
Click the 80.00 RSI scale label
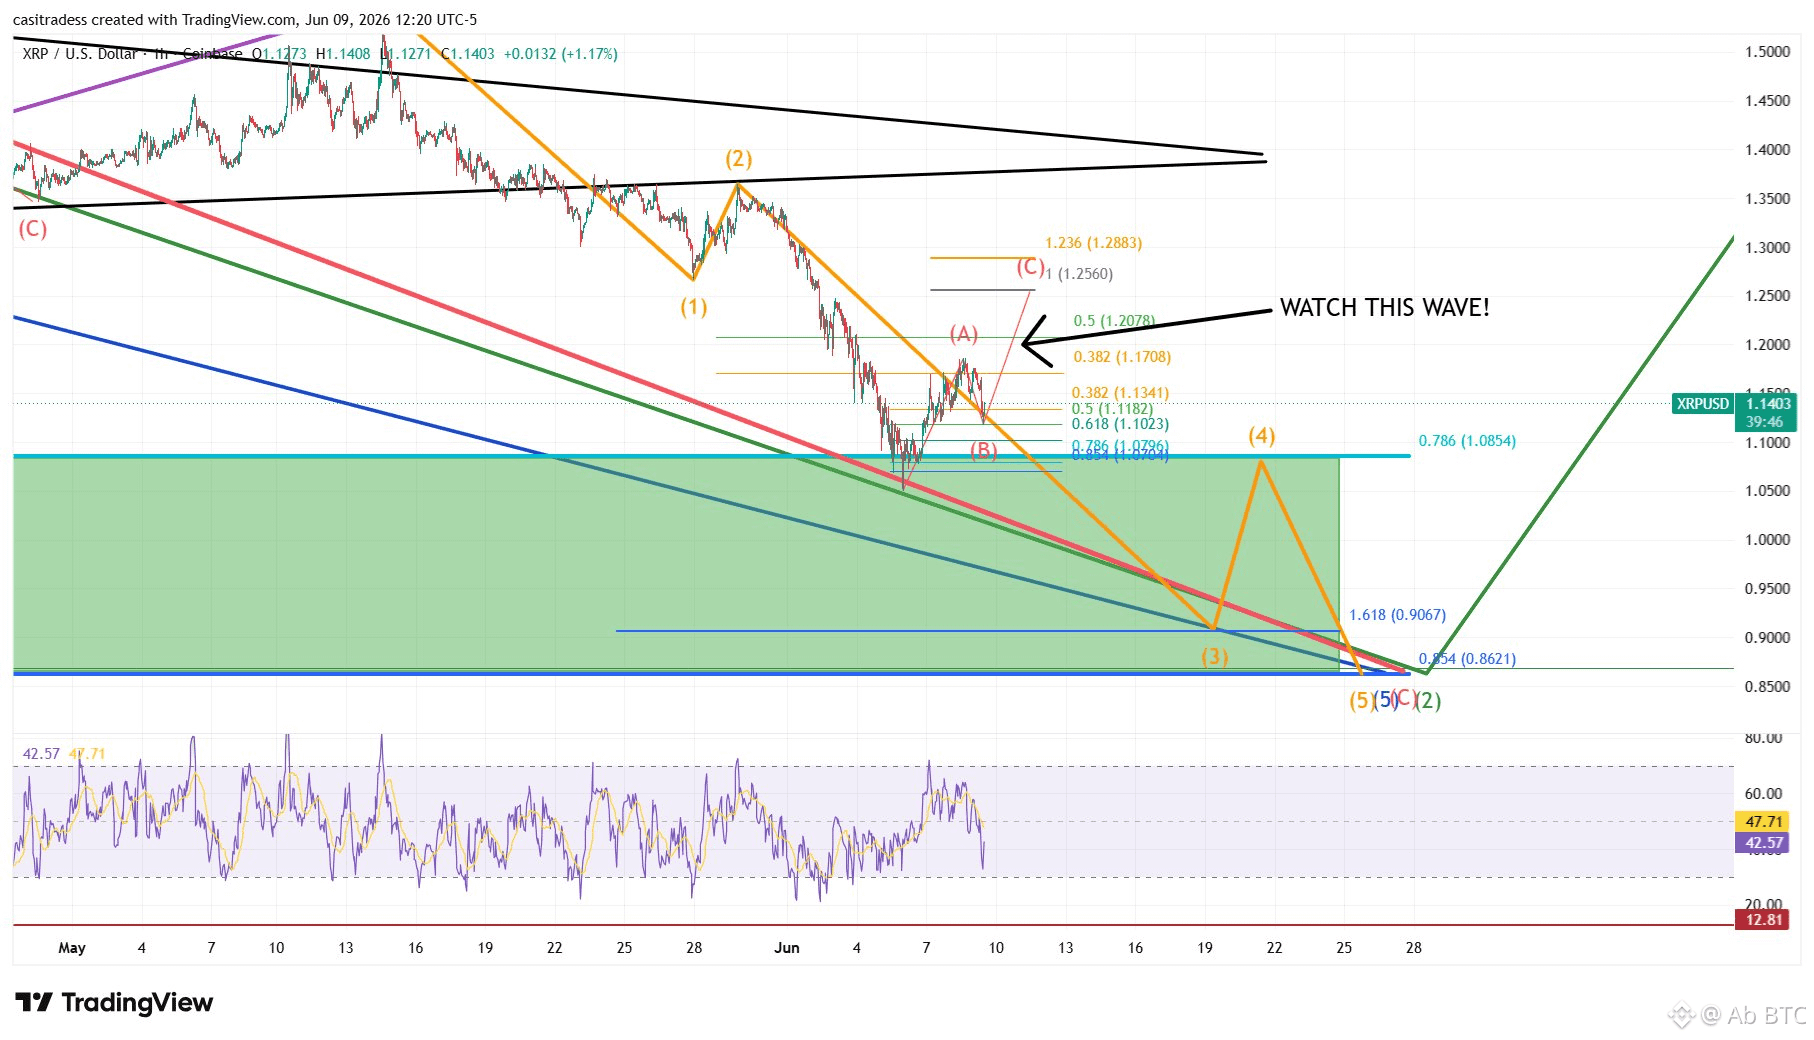1764,739
